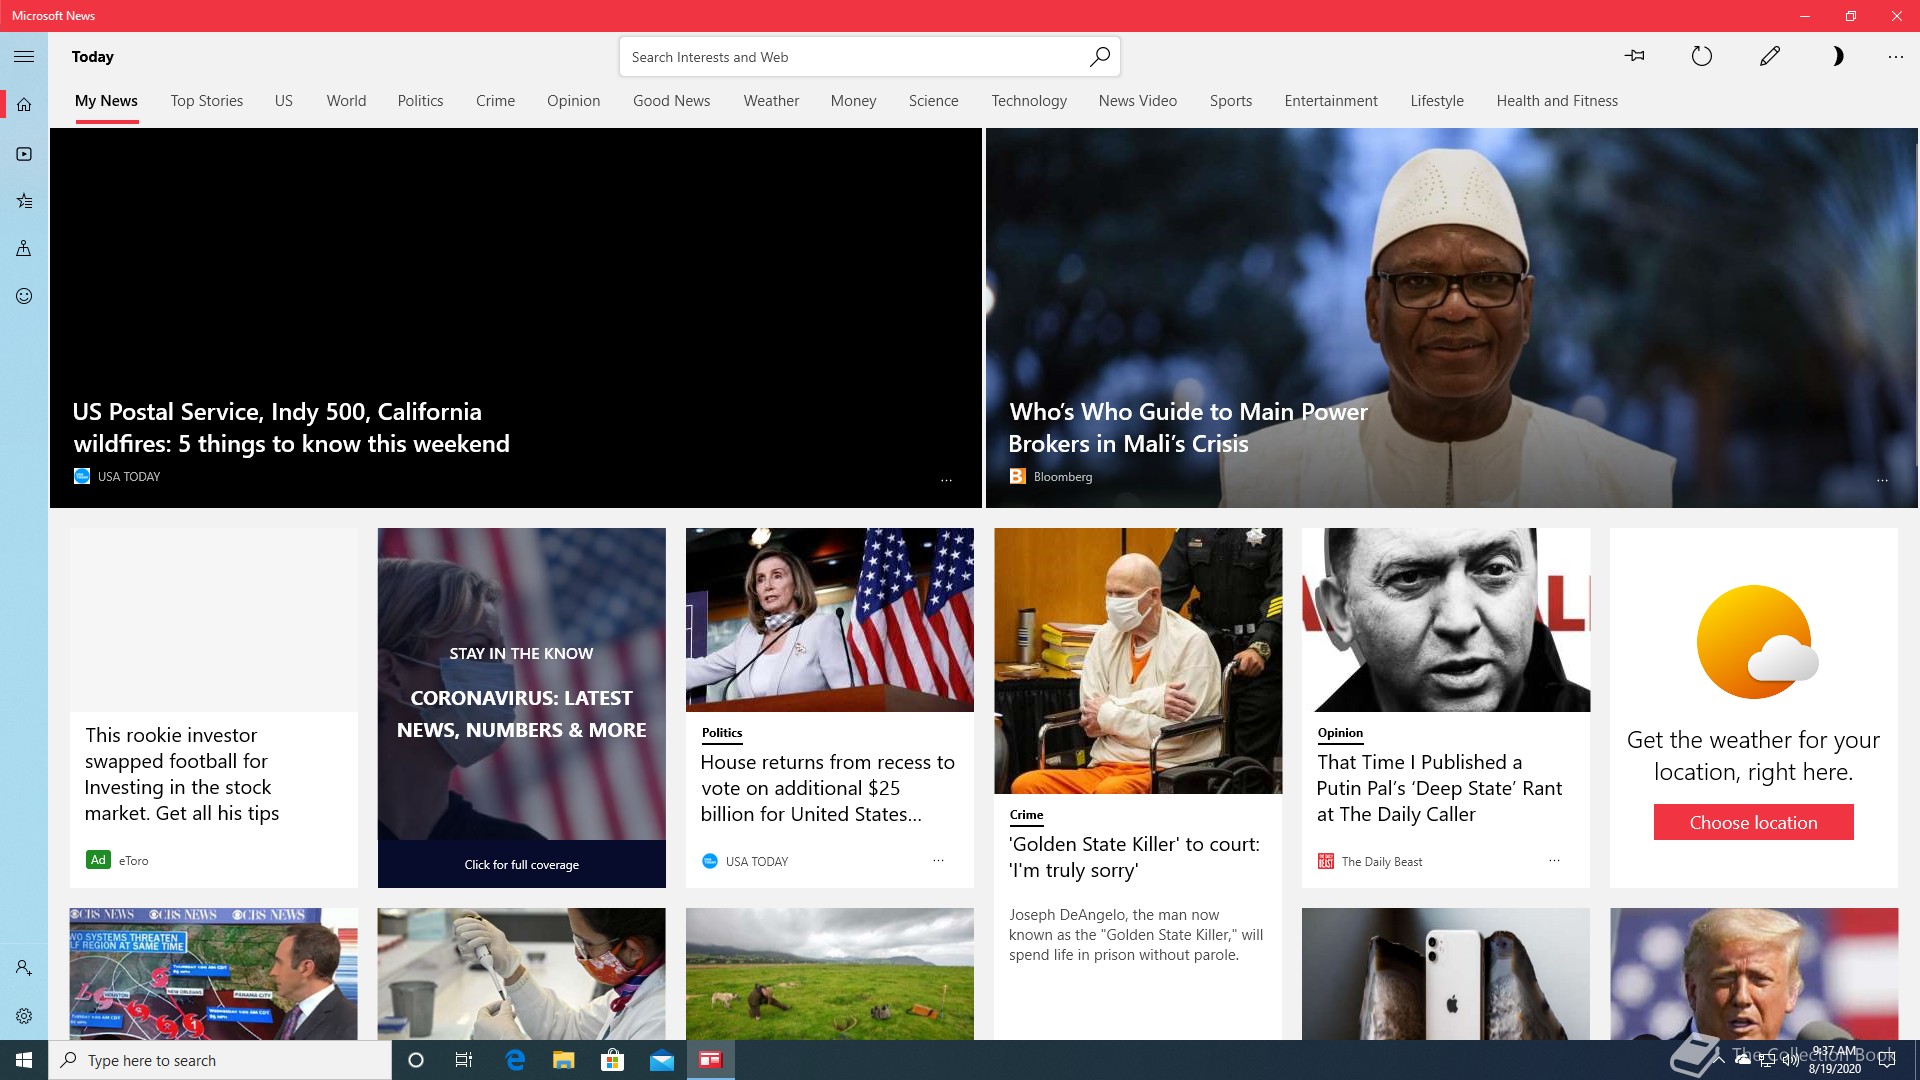Open the Weather tab

tap(771, 101)
